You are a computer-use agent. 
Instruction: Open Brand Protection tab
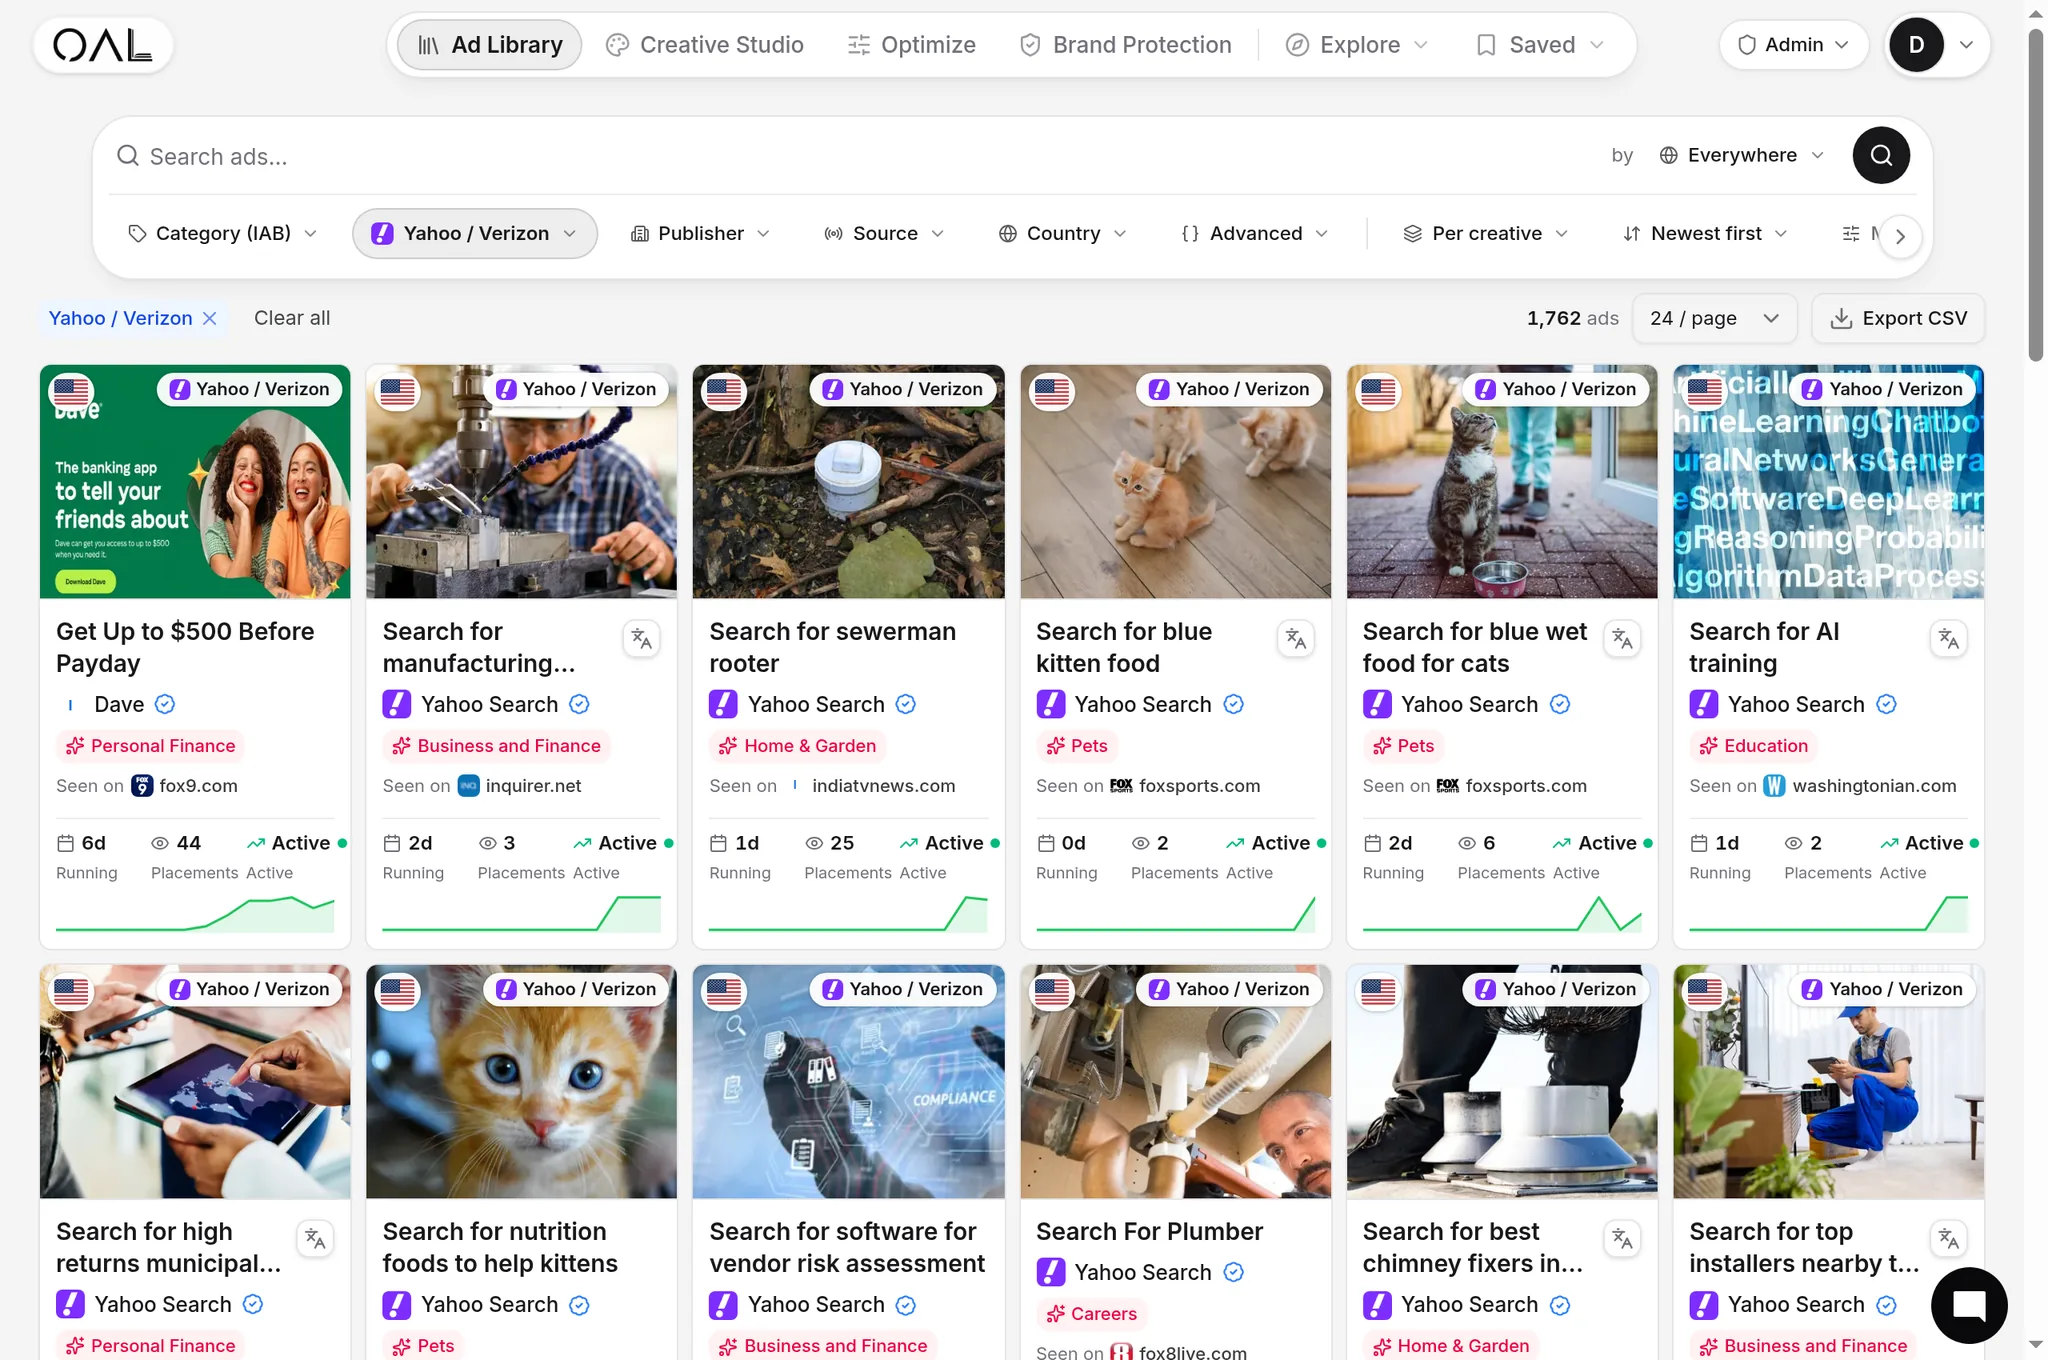coord(1125,45)
